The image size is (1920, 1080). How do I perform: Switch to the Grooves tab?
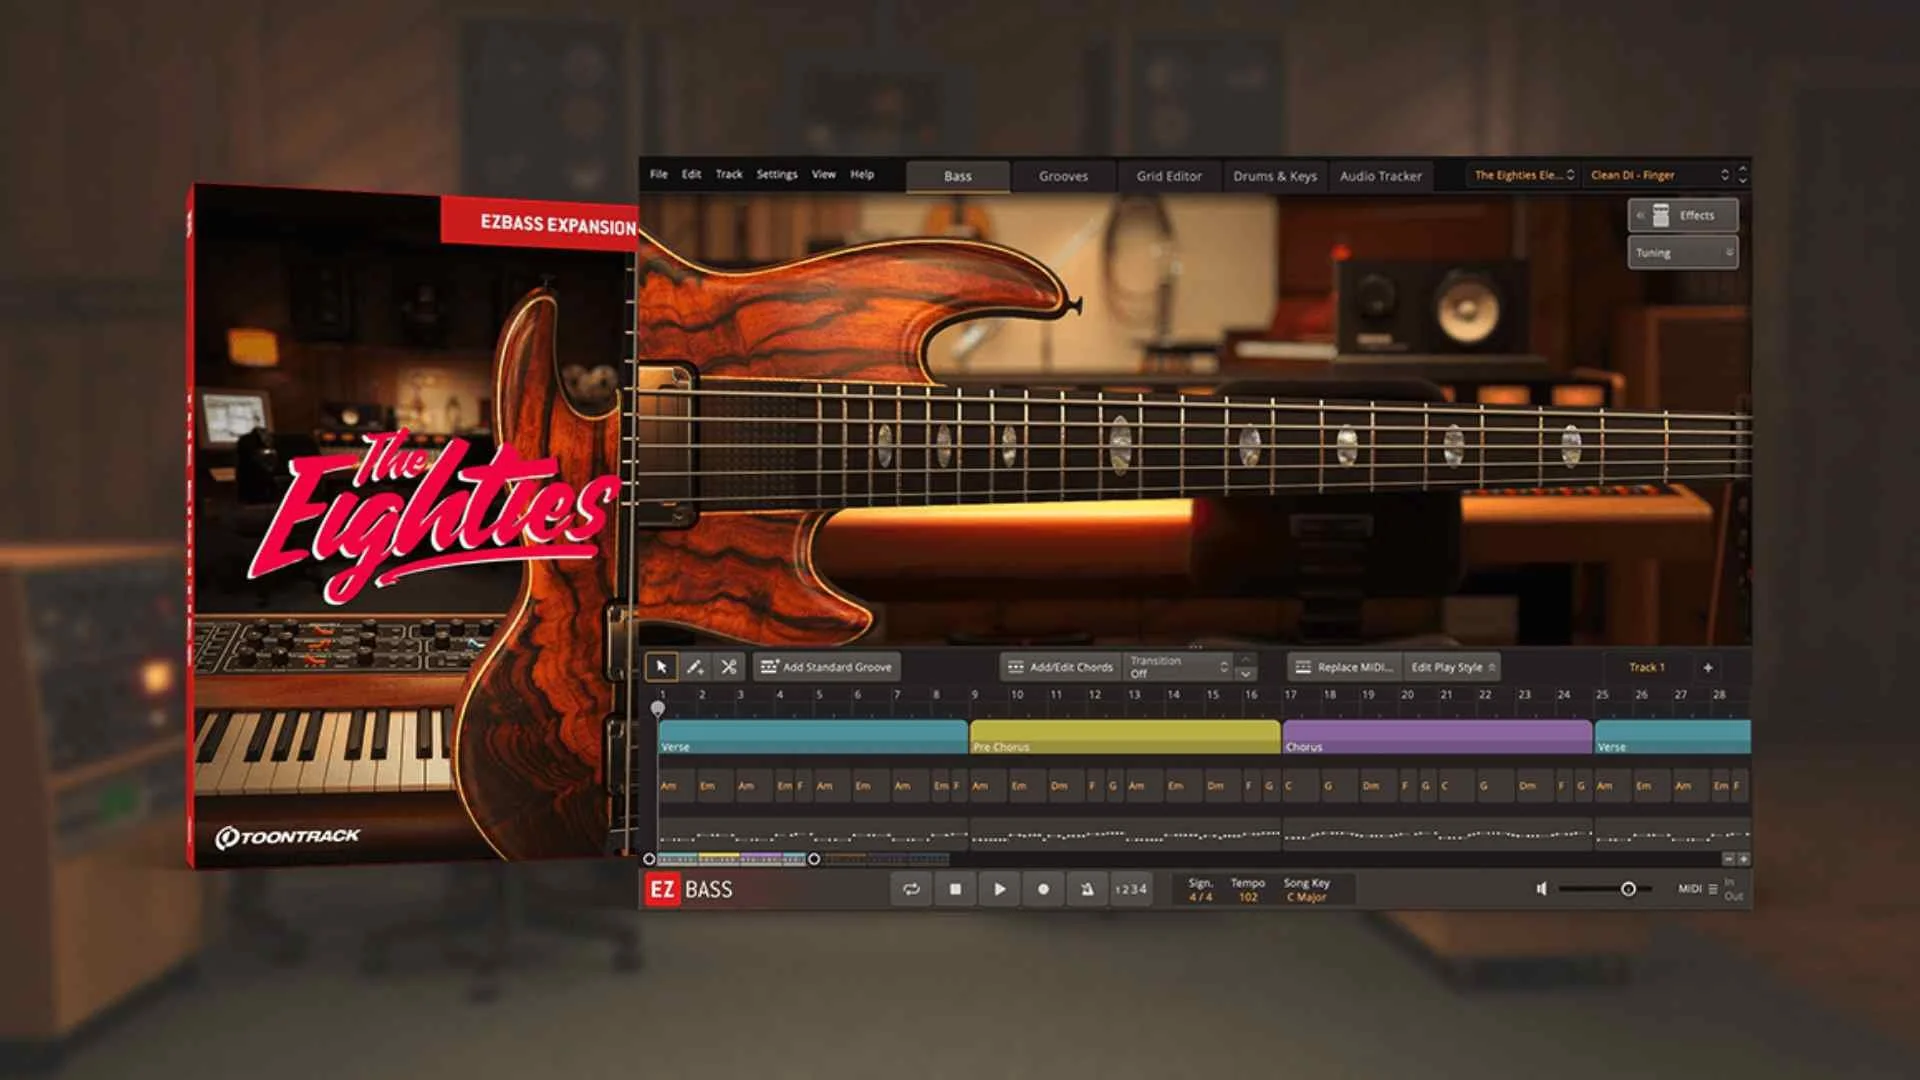1062,175
